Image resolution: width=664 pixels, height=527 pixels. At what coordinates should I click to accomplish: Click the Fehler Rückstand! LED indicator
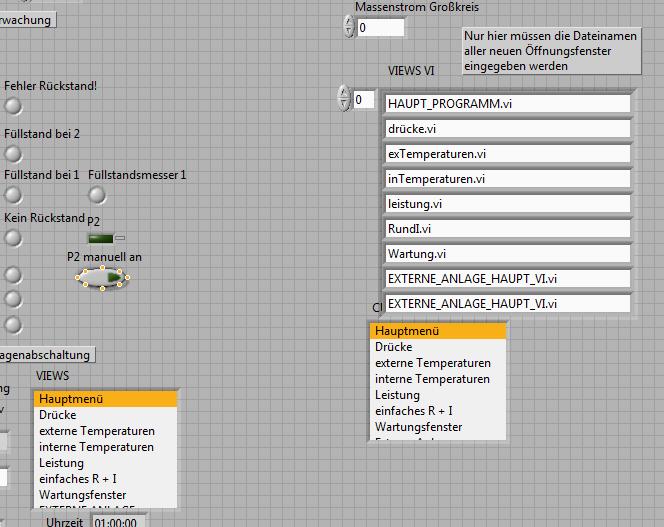point(13,106)
